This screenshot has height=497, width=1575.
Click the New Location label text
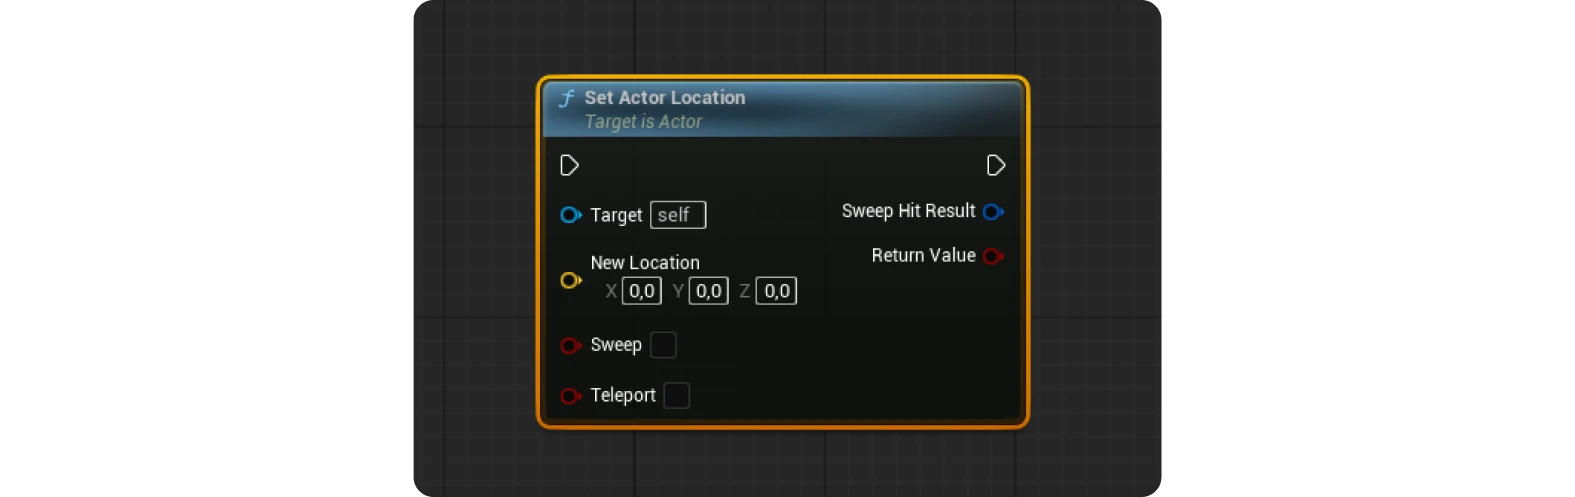pyautogui.click(x=645, y=263)
